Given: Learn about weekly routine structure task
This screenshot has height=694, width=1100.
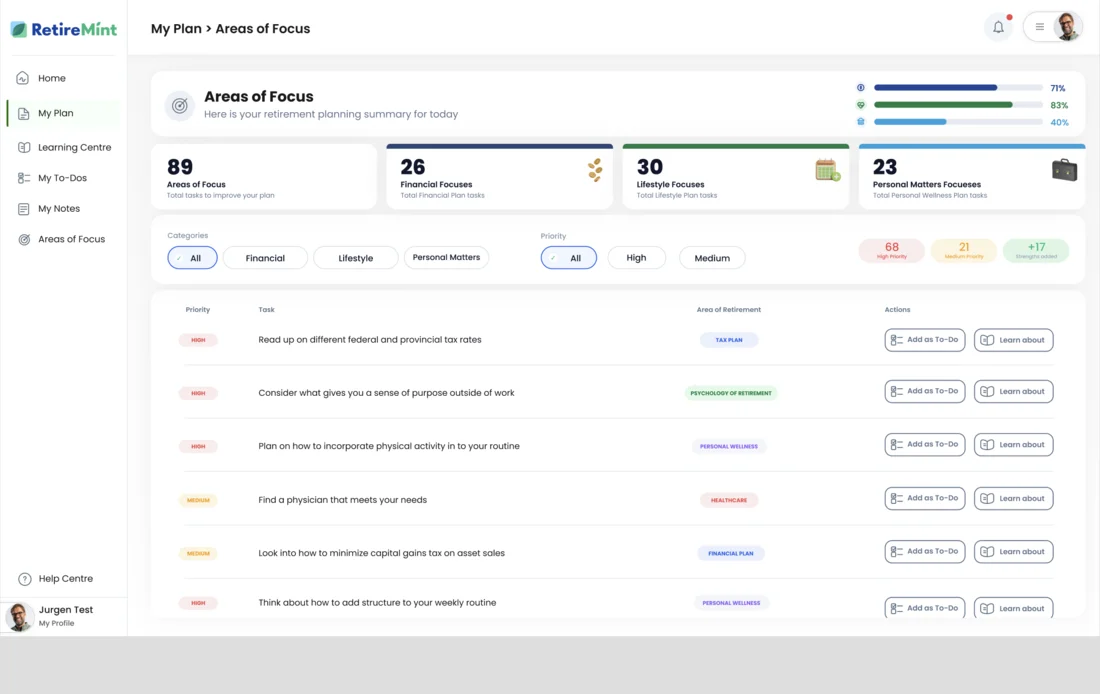Looking at the screenshot, I should tap(1014, 608).
